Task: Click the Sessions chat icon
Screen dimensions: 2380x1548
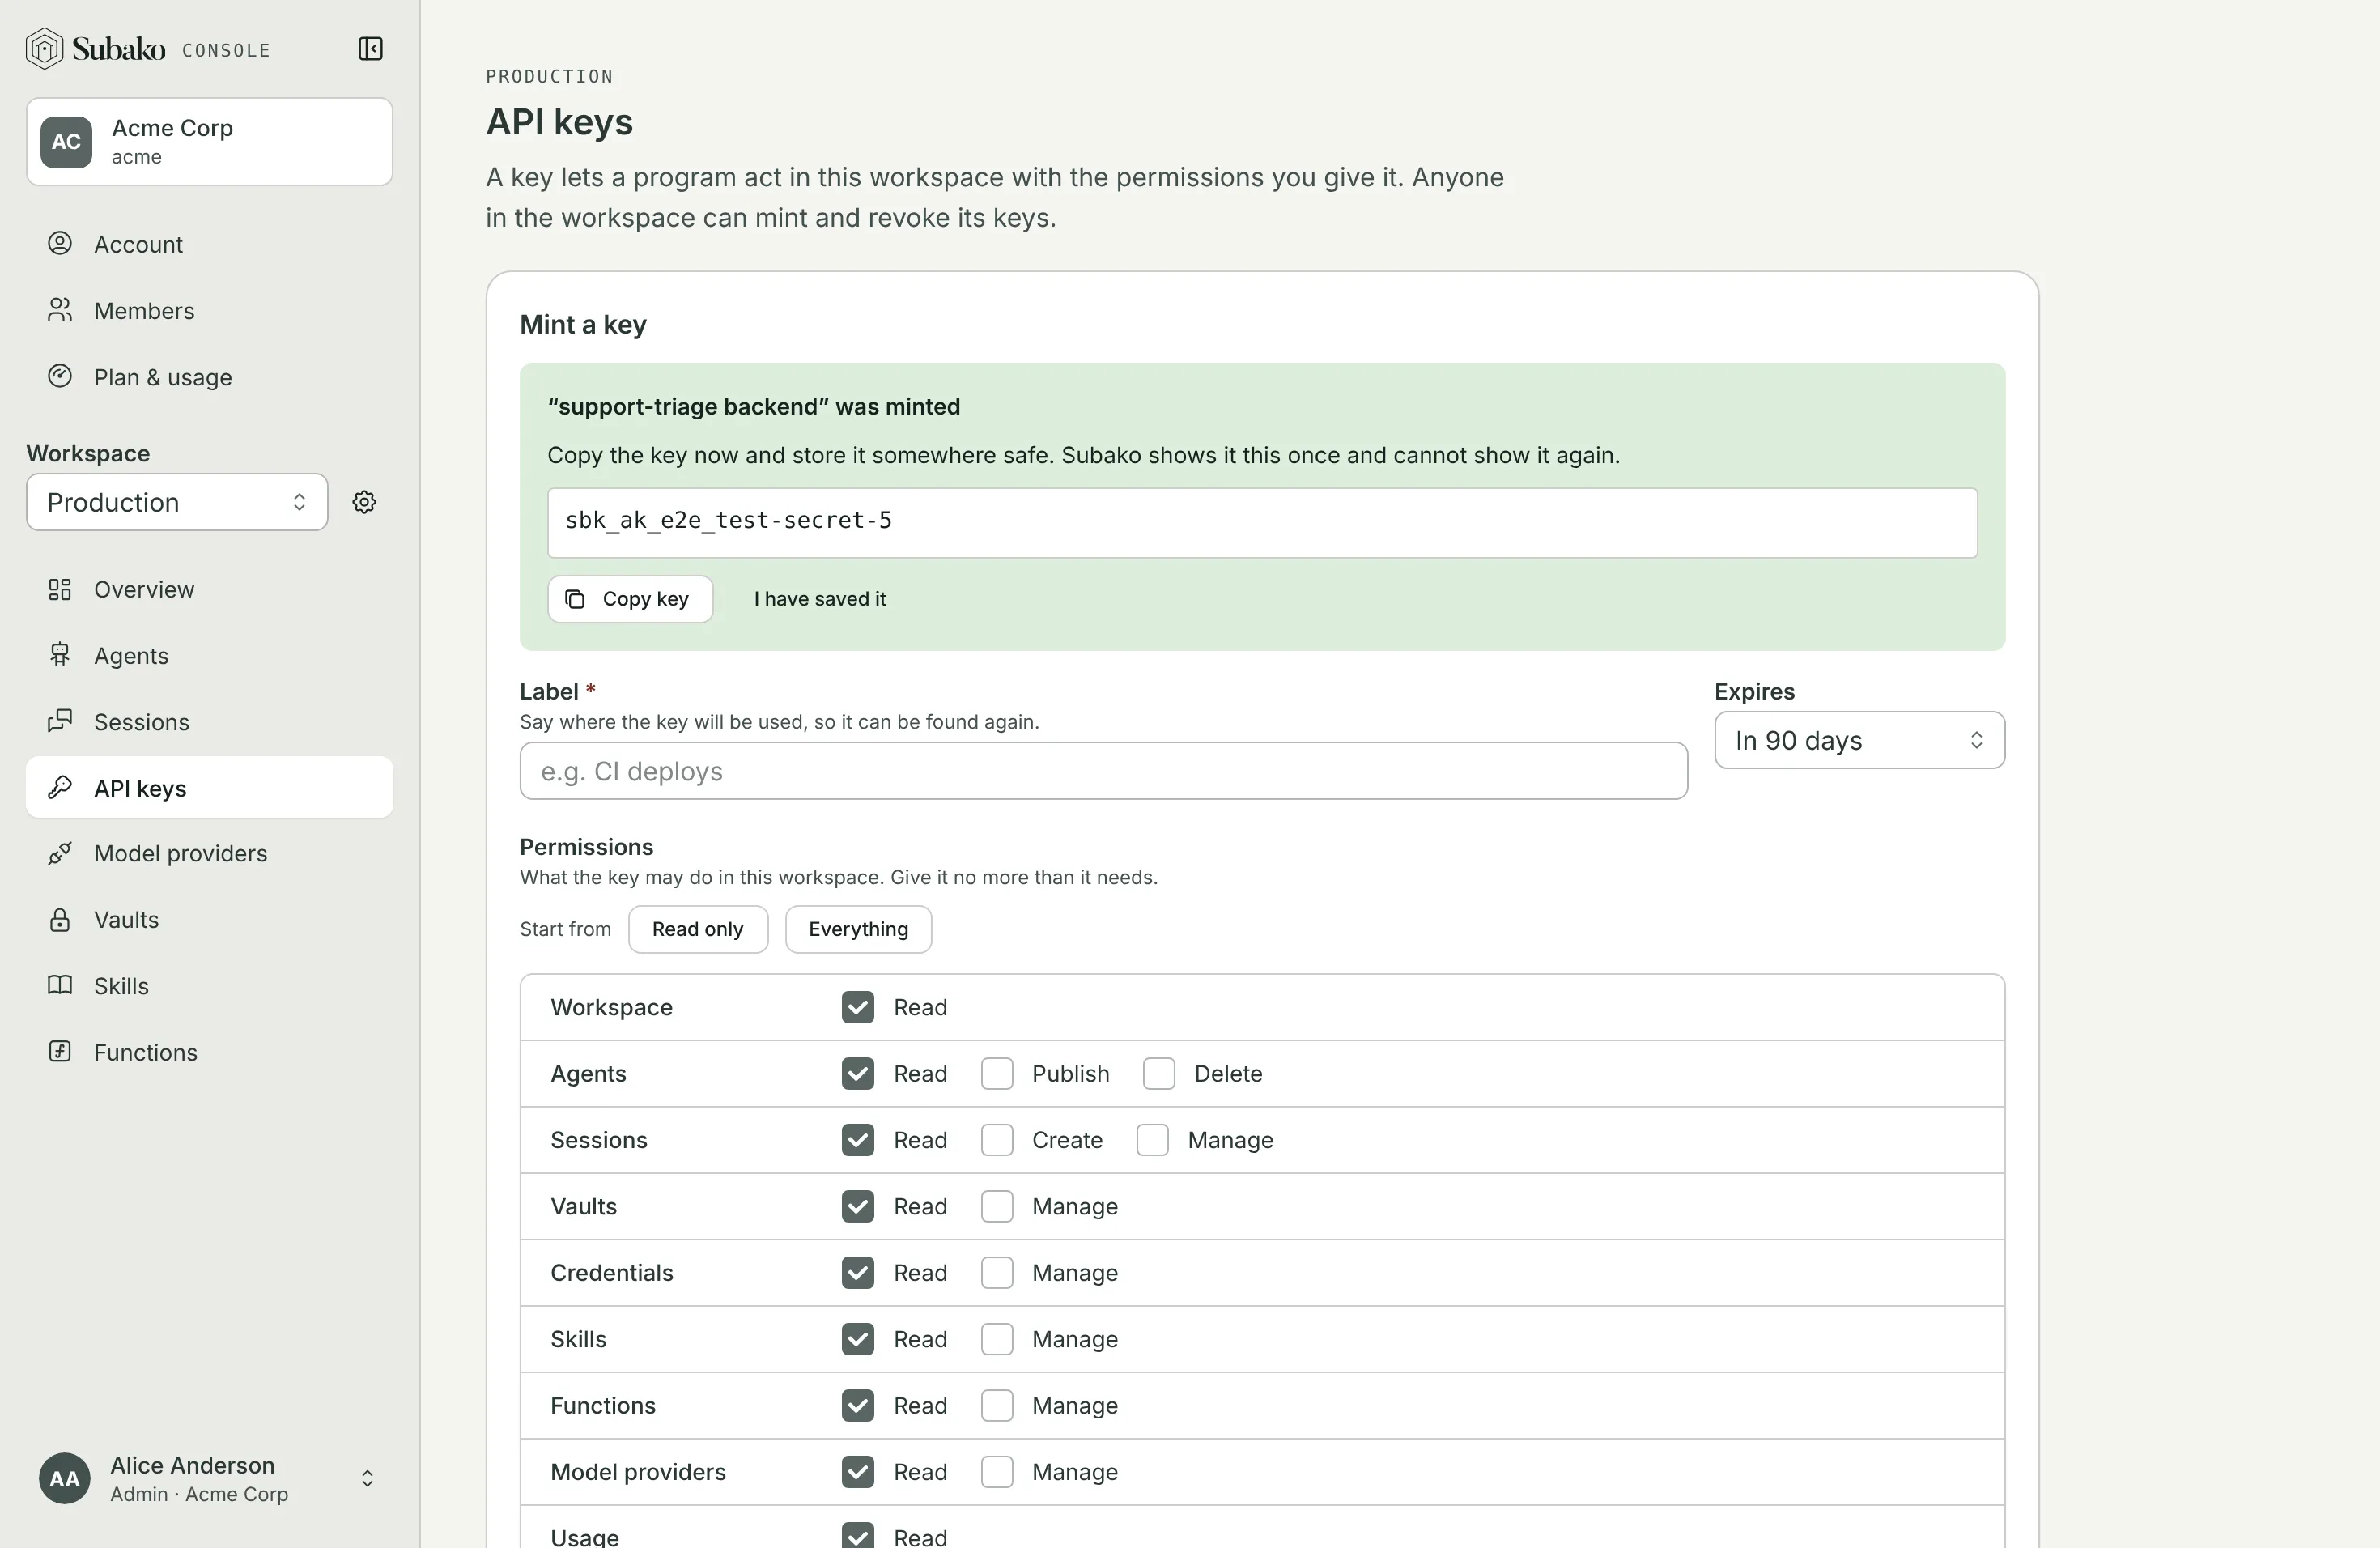Action: (60, 721)
